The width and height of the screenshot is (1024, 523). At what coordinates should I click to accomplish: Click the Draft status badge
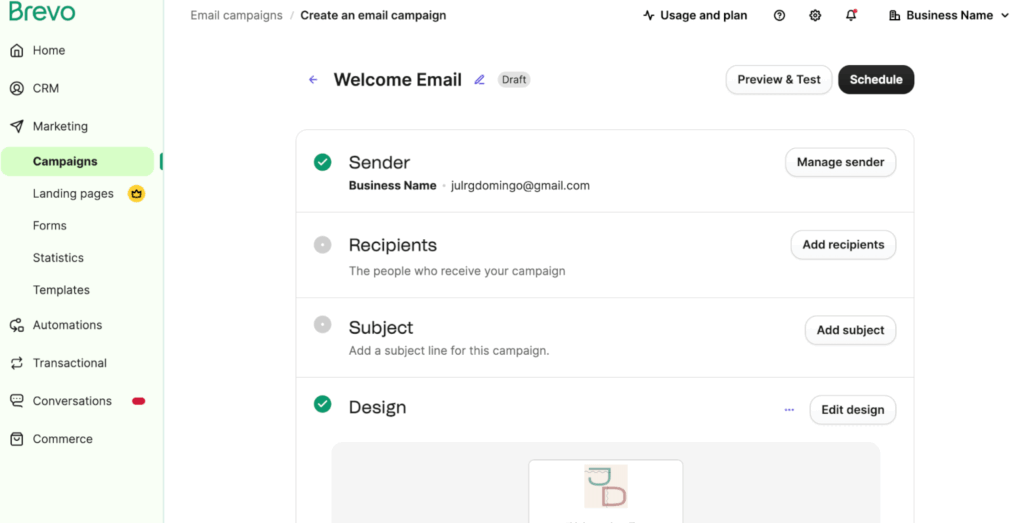[514, 80]
